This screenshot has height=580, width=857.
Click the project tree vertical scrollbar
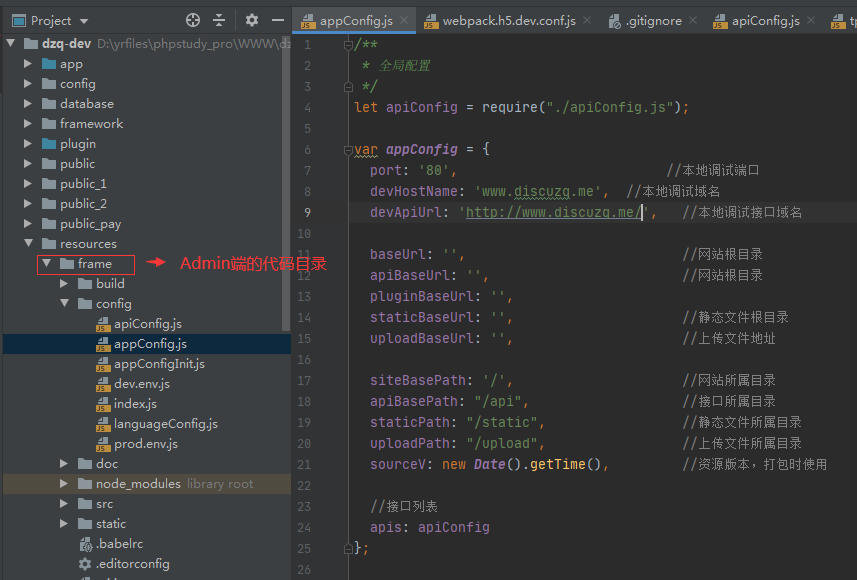click(286, 183)
